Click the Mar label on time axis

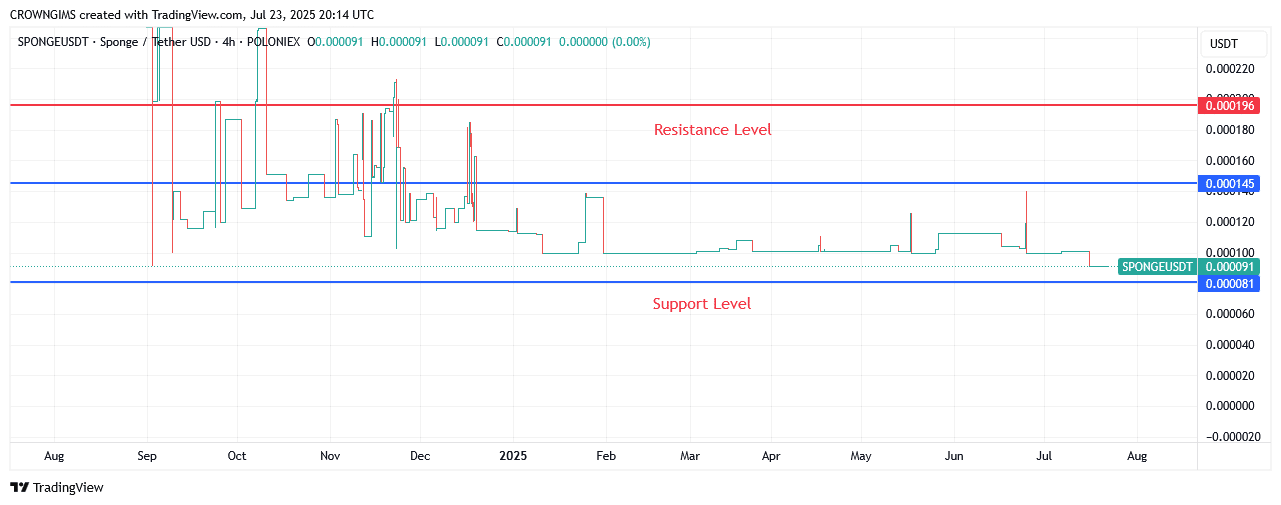[689, 456]
